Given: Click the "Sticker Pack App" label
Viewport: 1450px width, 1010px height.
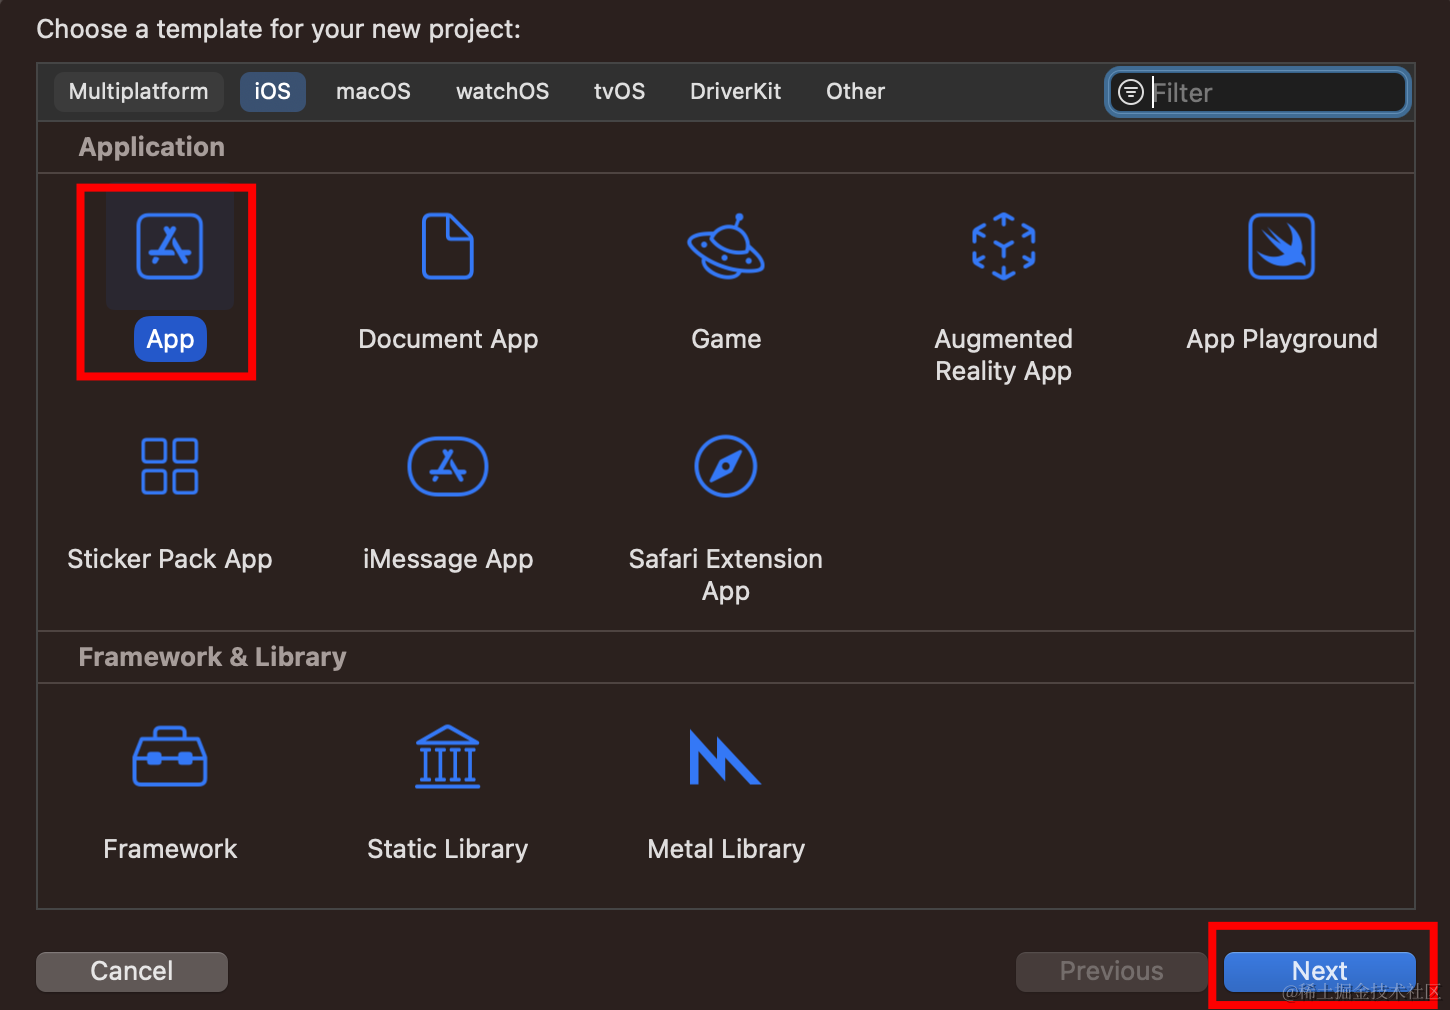Looking at the screenshot, I should [170, 560].
